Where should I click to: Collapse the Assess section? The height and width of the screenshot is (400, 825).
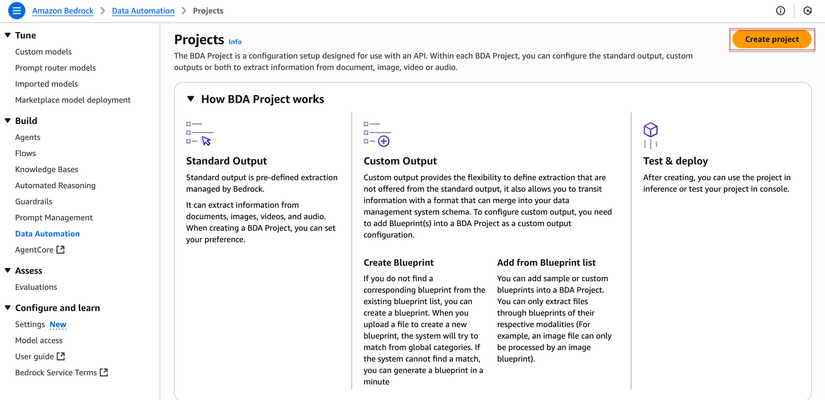coord(7,271)
